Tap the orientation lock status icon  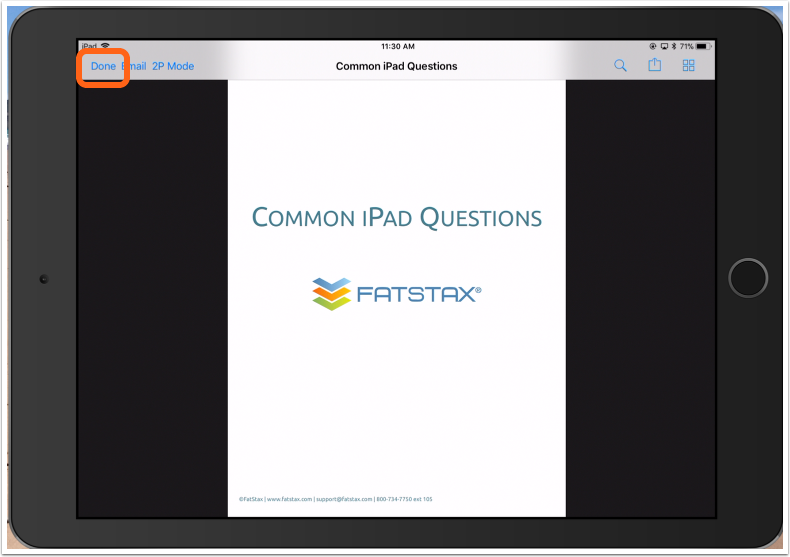[653, 46]
